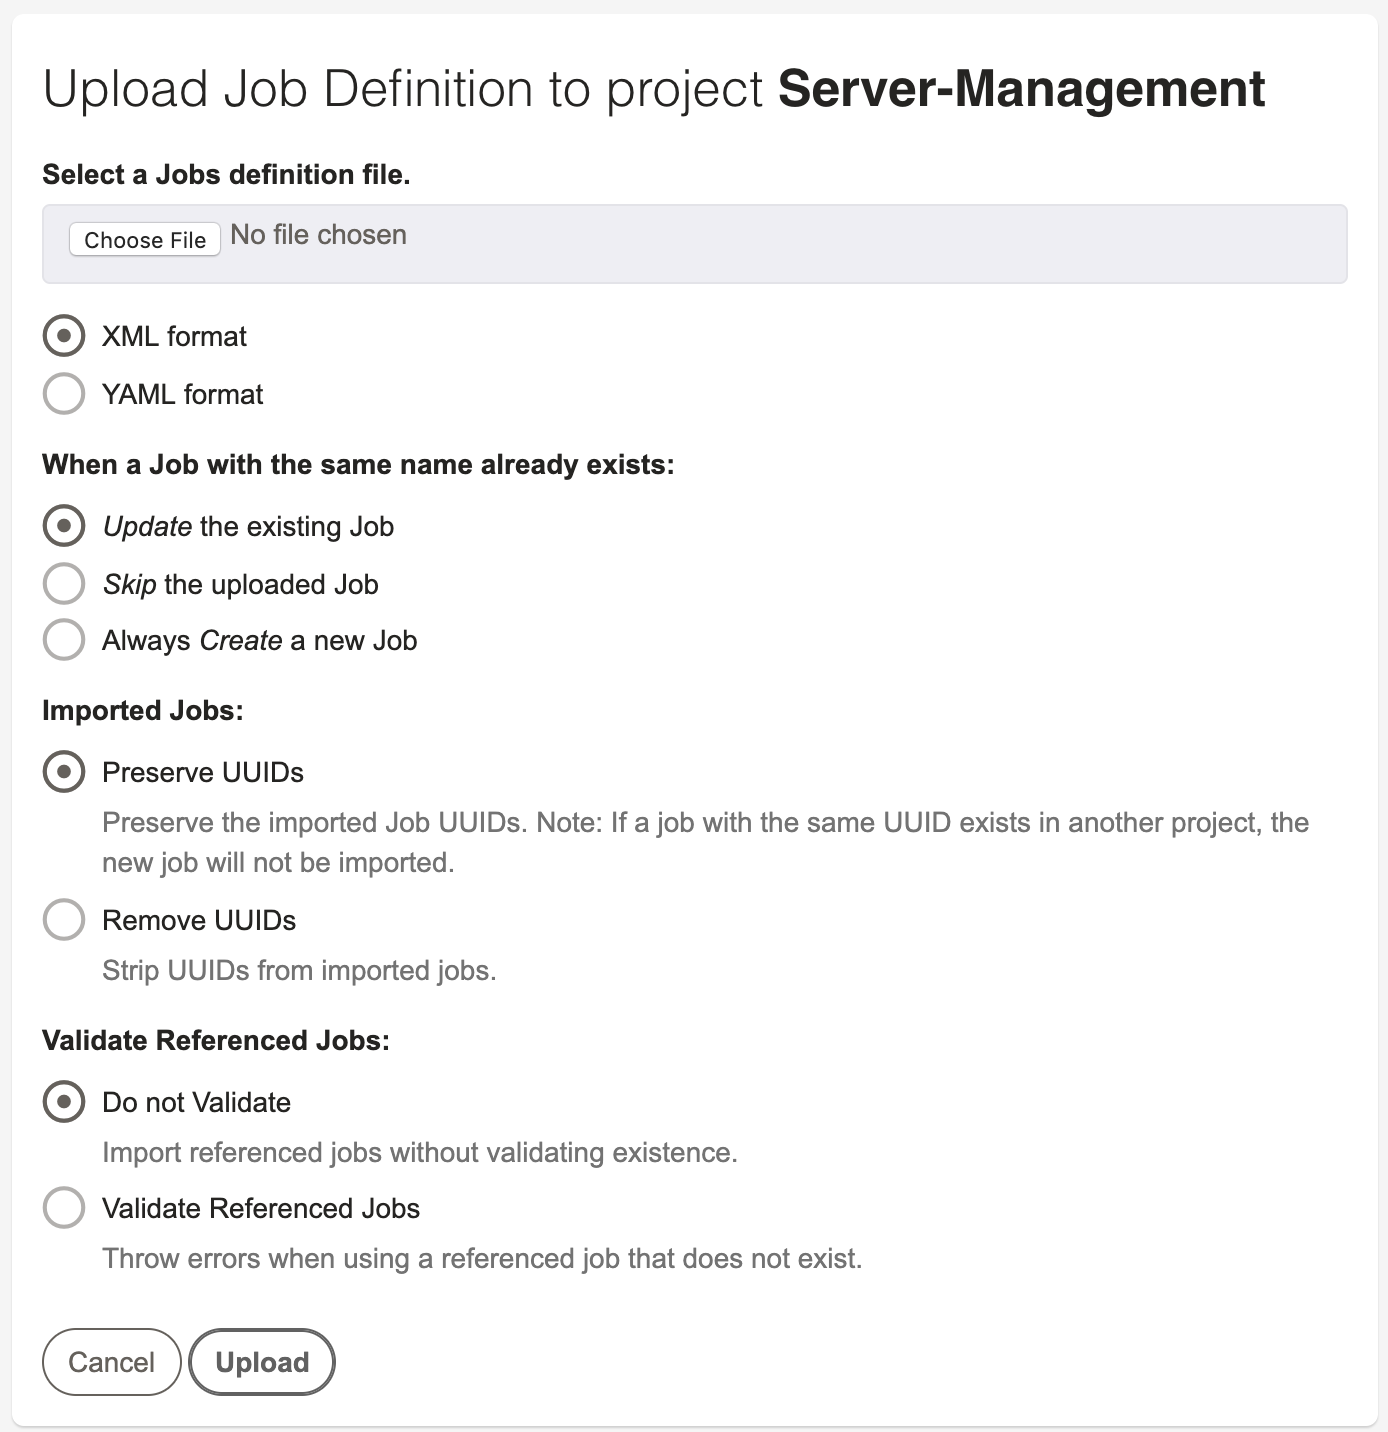Enable the Preserve UUIDs option
Image resolution: width=1388 pixels, height=1432 pixels.
(63, 771)
